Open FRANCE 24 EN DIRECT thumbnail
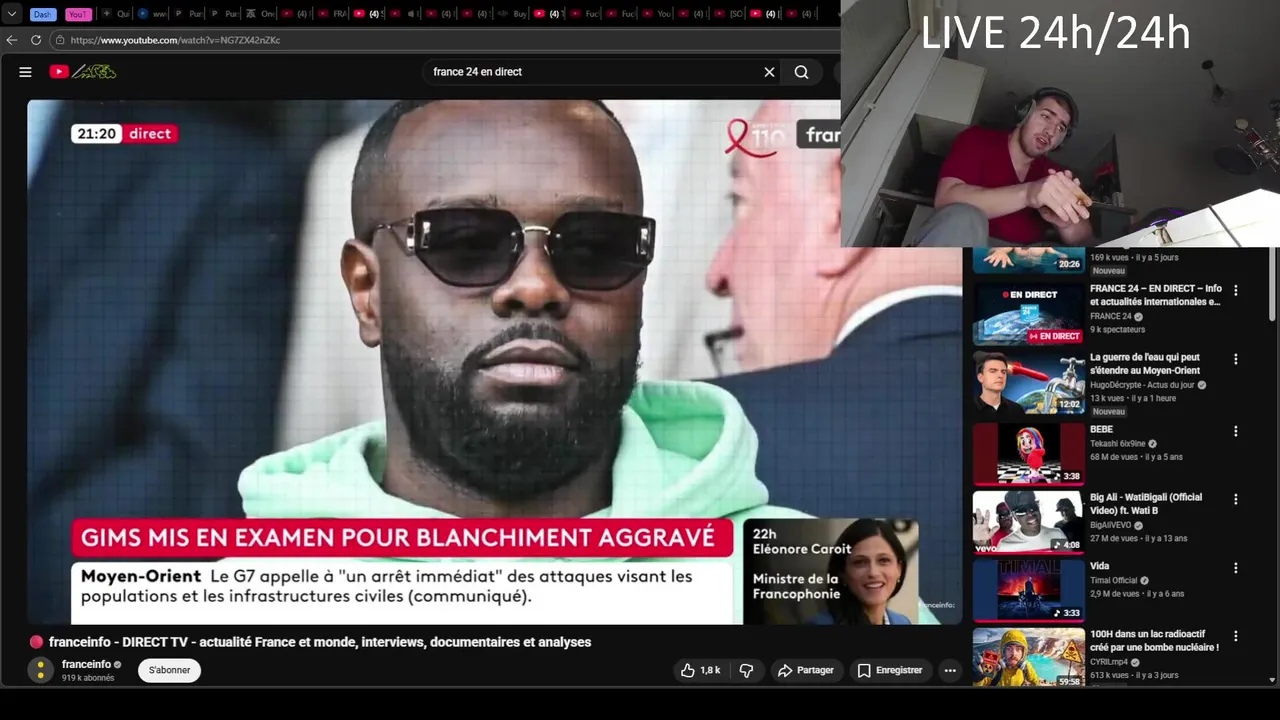The height and width of the screenshot is (720, 1280). click(1028, 314)
